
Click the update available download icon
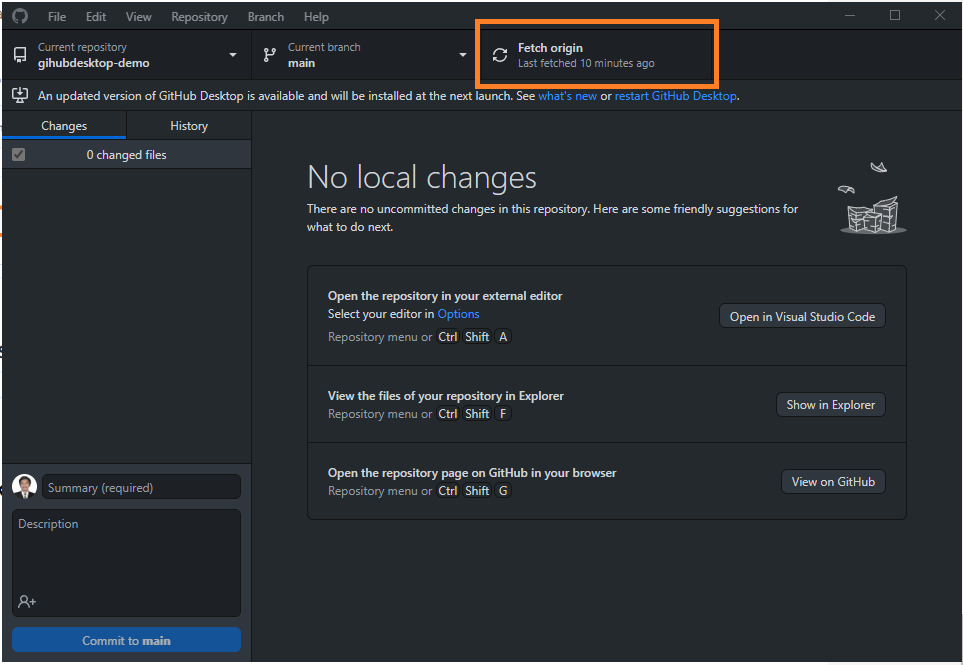point(20,95)
